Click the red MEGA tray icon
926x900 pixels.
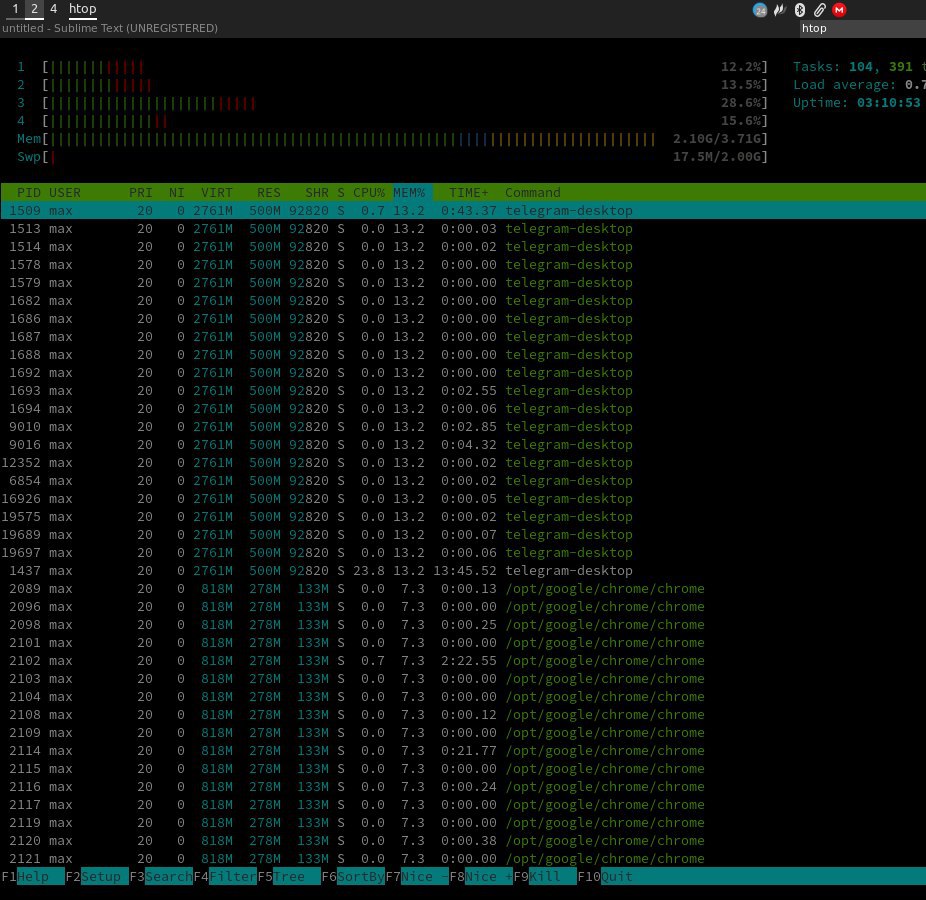click(x=839, y=10)
